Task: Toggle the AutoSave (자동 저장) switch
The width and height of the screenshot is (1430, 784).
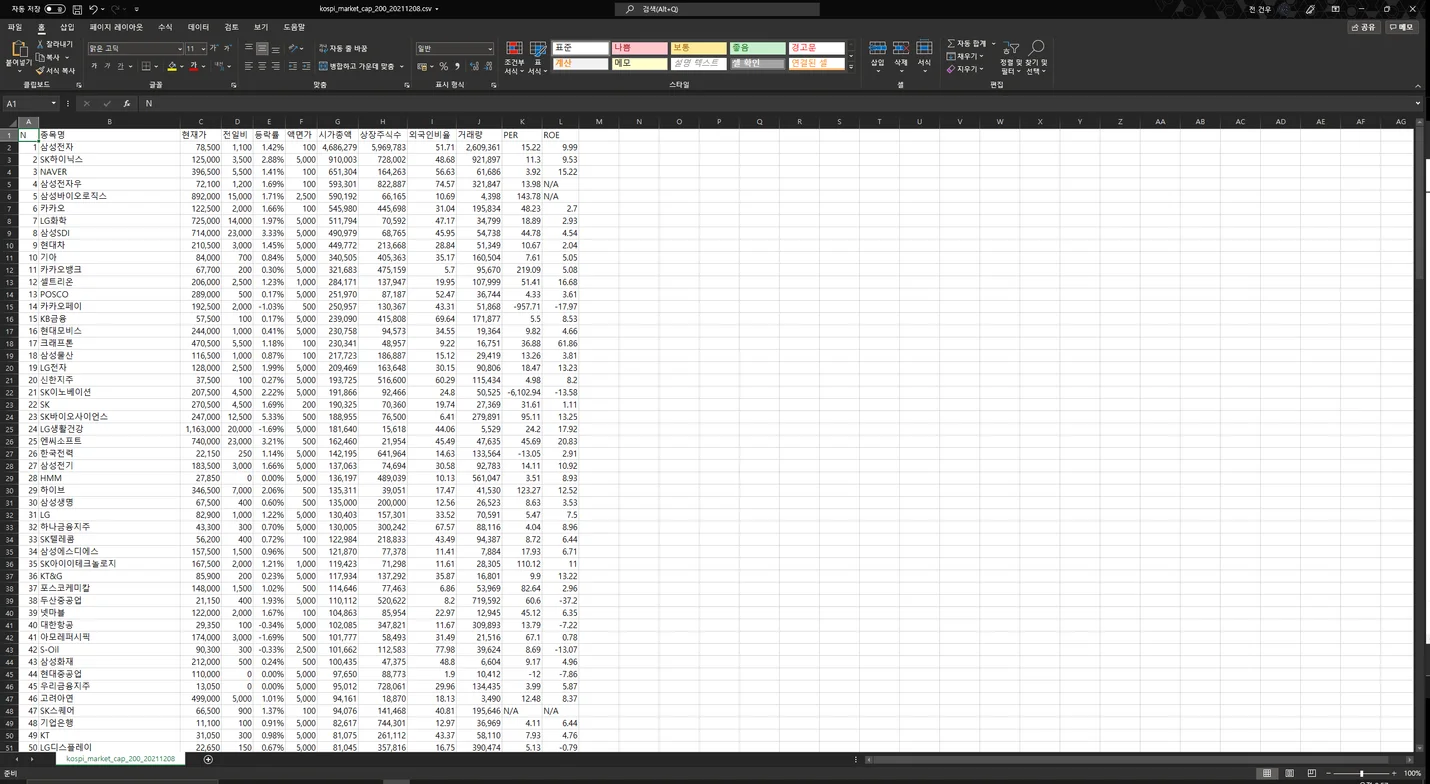Action: pos(55,9)
